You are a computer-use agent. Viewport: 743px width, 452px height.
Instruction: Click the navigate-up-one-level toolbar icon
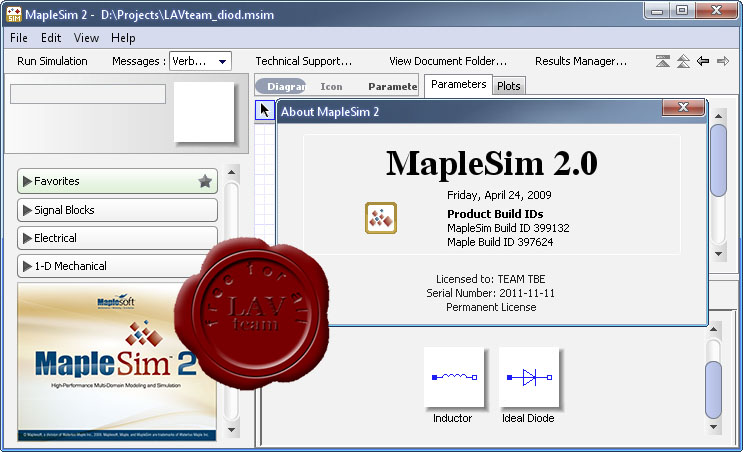(x=683, y=61)
